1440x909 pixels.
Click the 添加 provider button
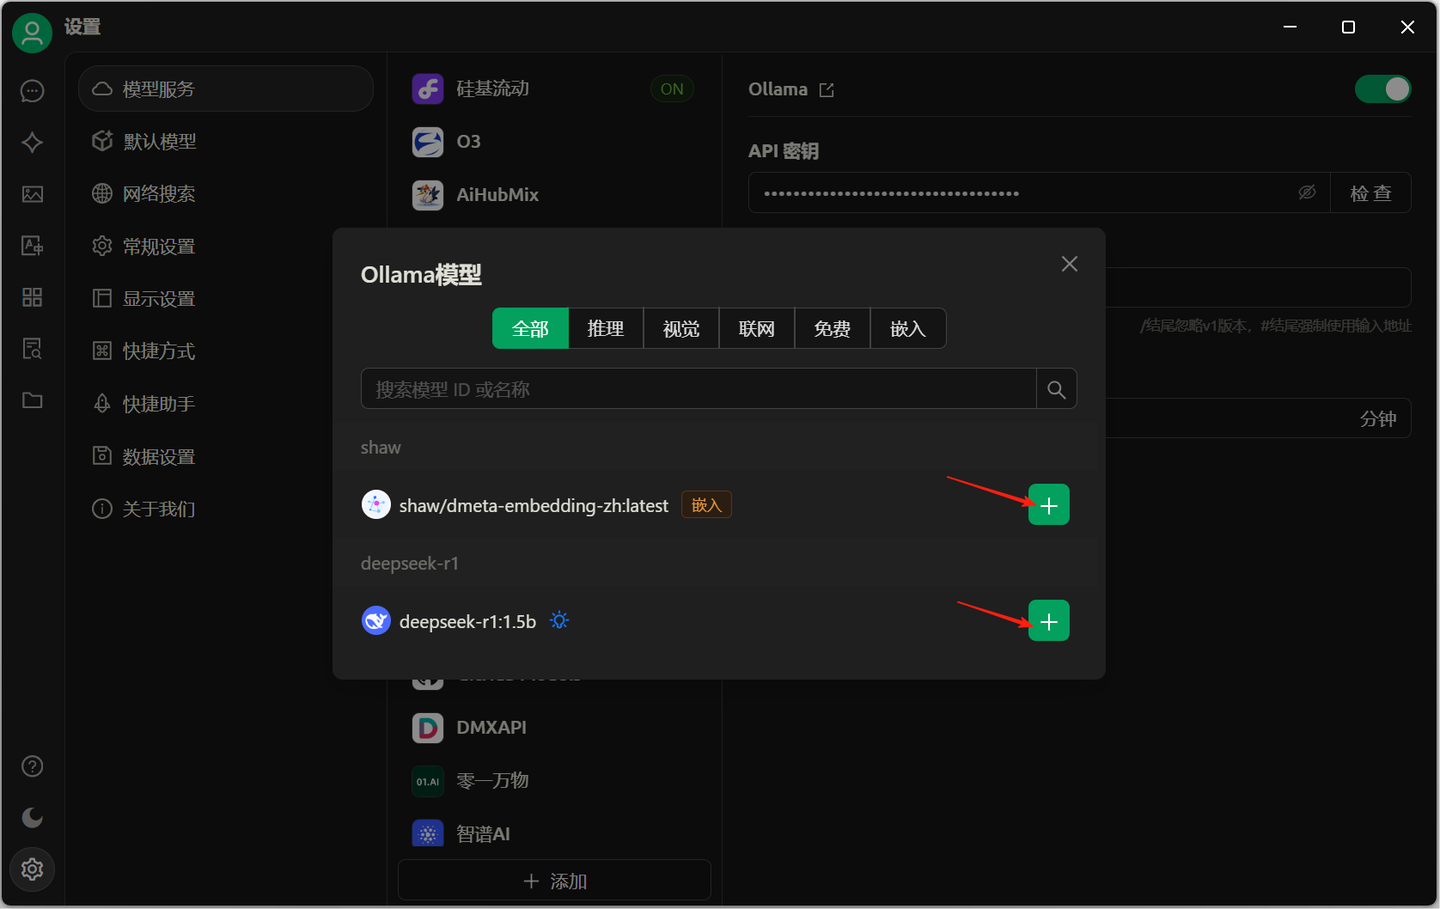[555, 881]
